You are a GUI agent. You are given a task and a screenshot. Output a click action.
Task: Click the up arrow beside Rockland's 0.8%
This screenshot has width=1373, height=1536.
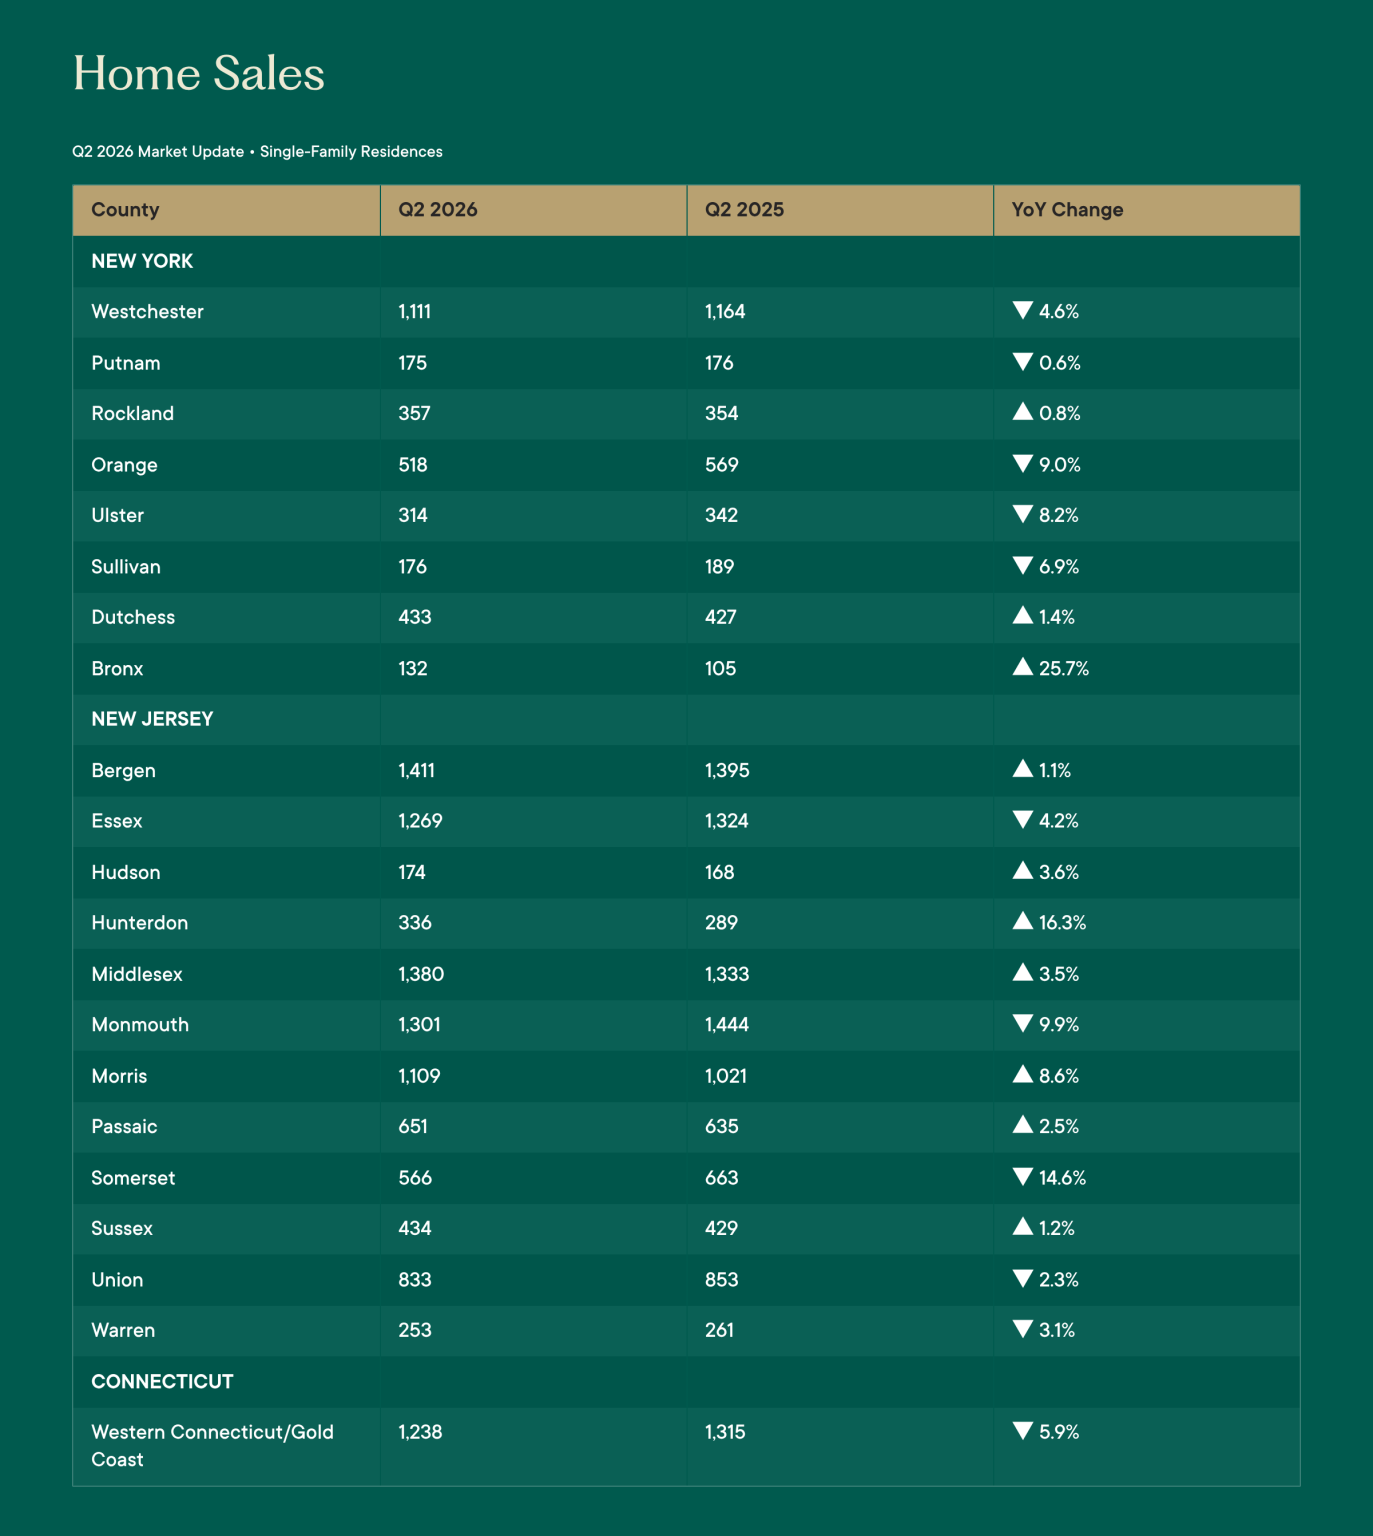(1022, 411)
